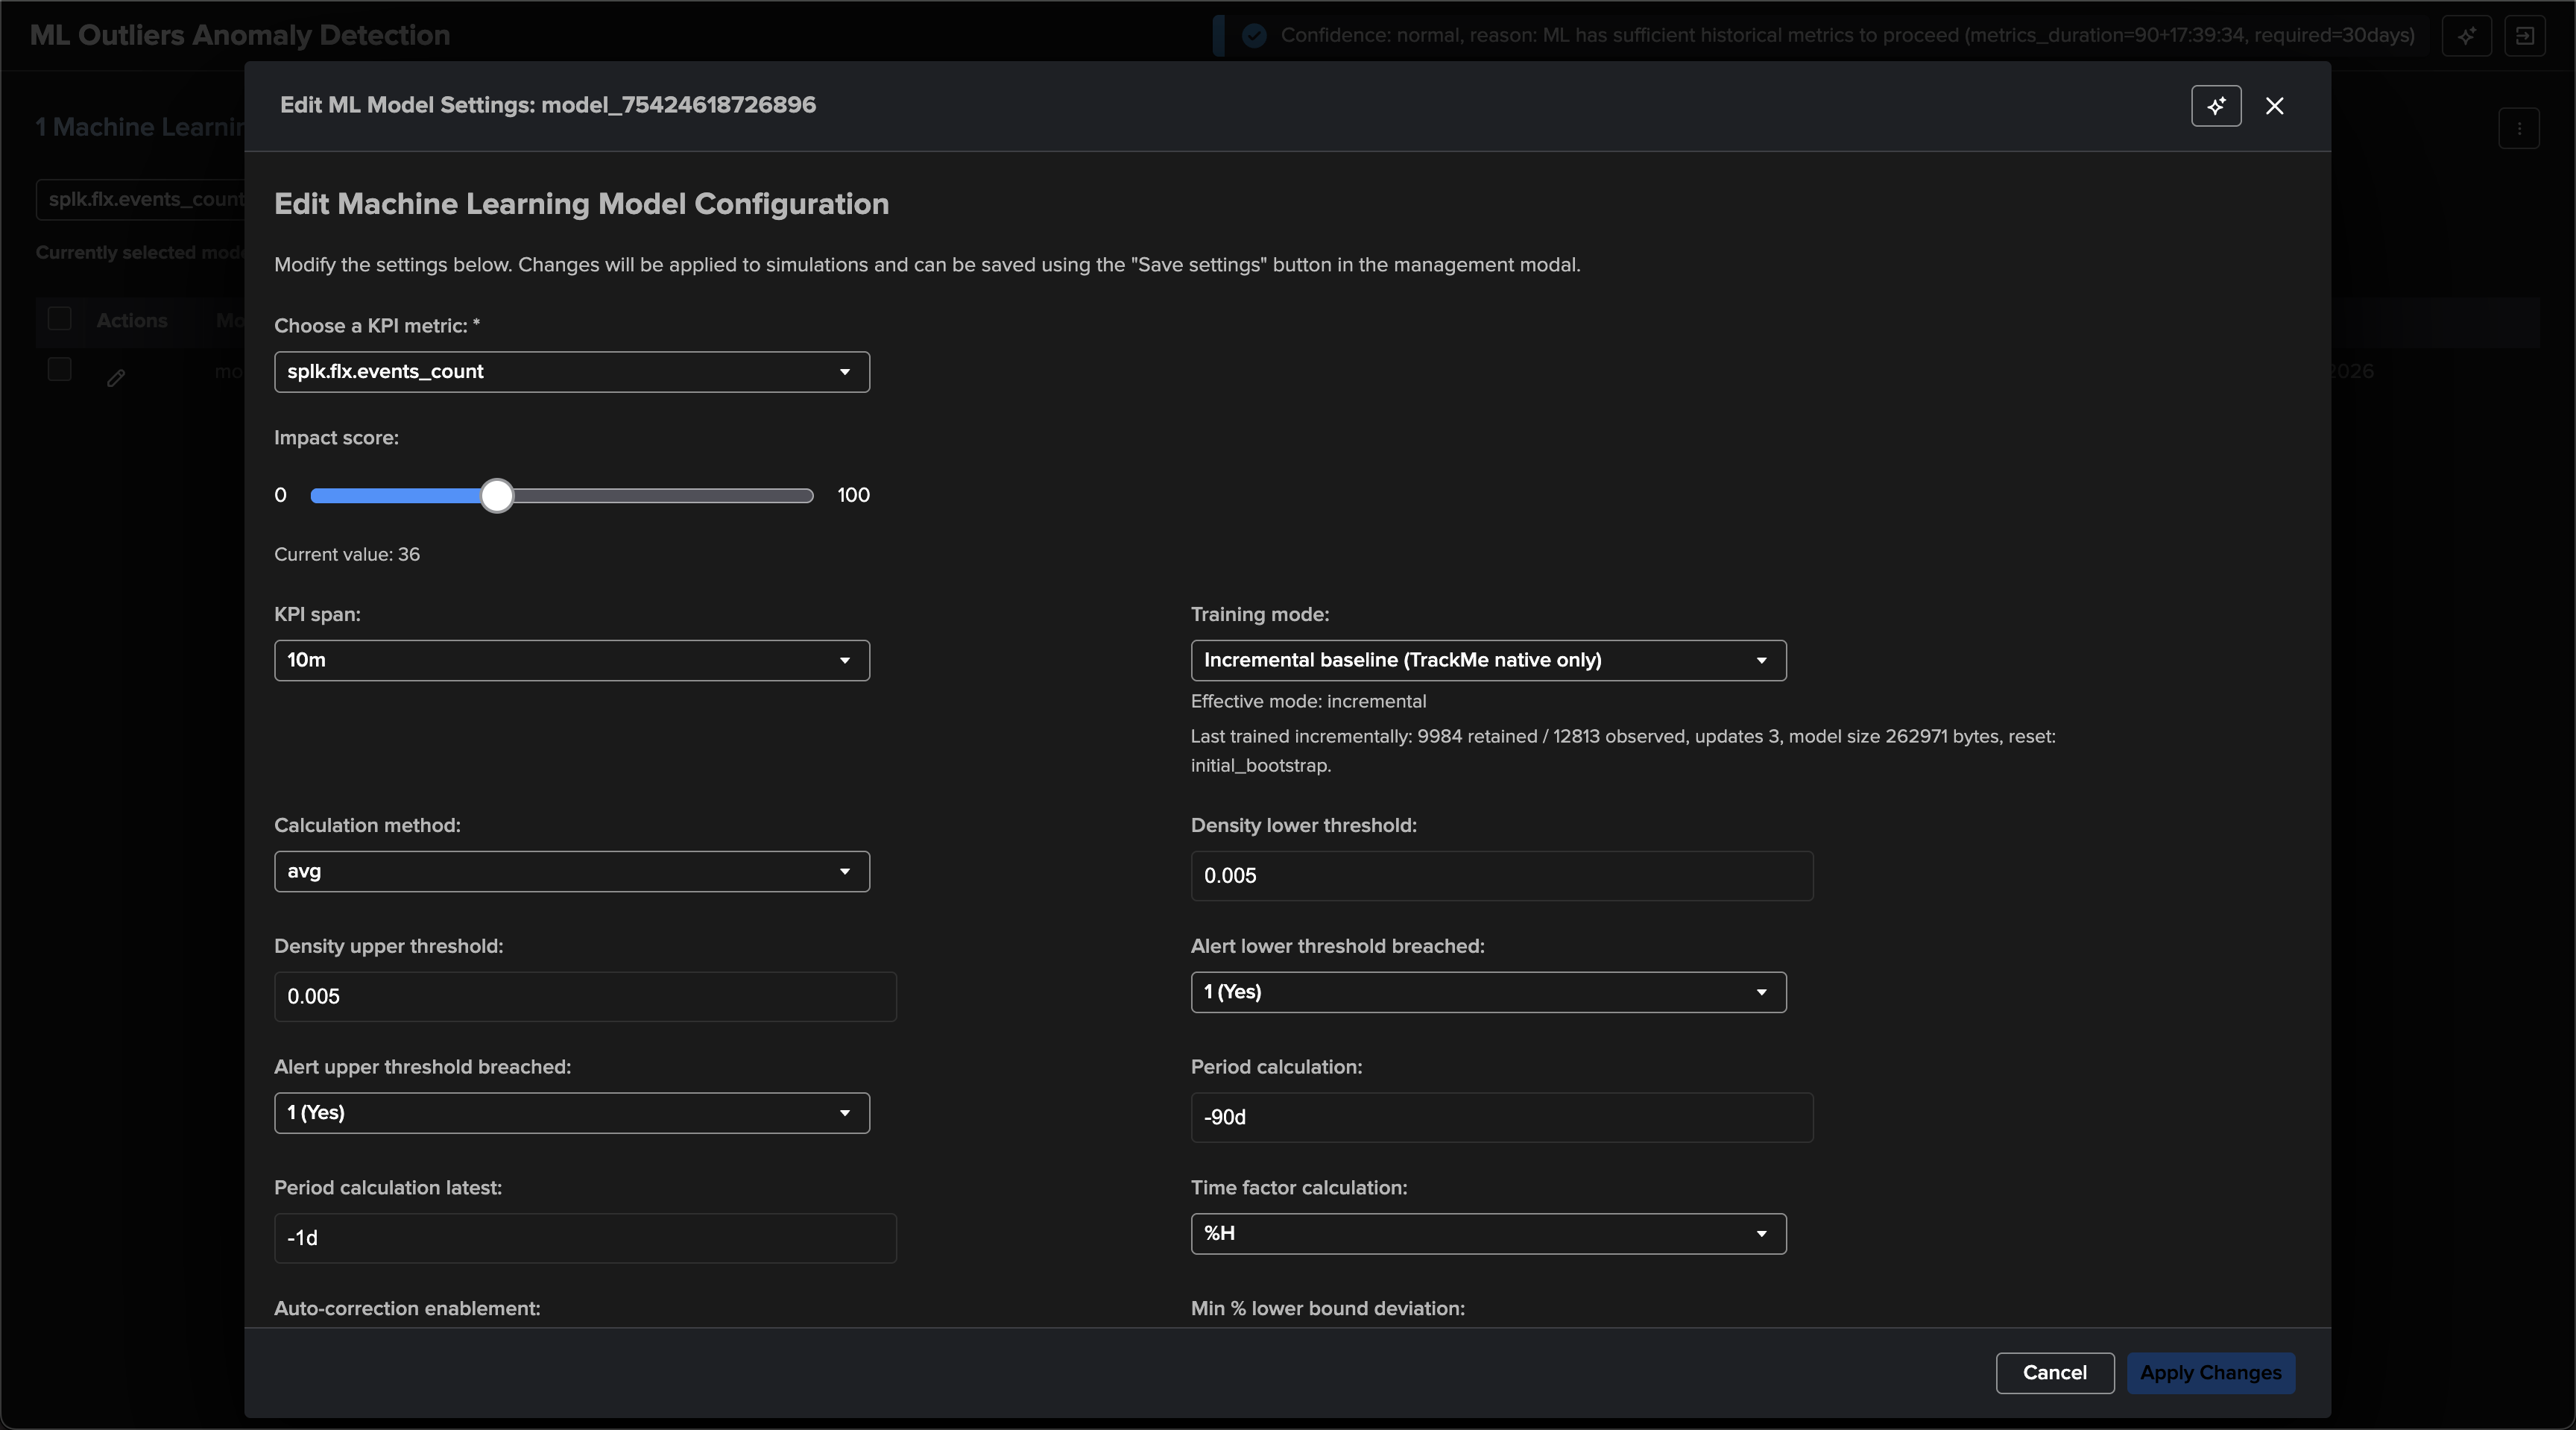Expand the Time factor calculation dropdown
Viewport: 2576px width, 1430px height.
(x=1488, y=1234)
